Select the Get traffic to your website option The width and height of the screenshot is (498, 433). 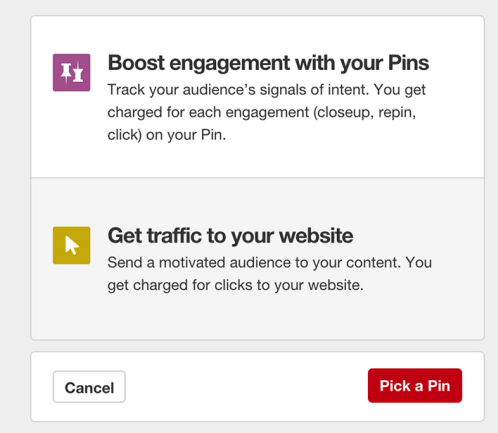[257, 259]
